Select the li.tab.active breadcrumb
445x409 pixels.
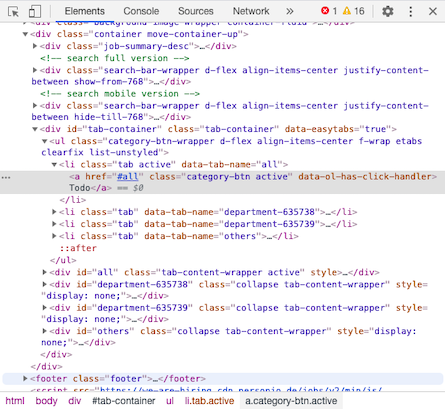[209, 401]
